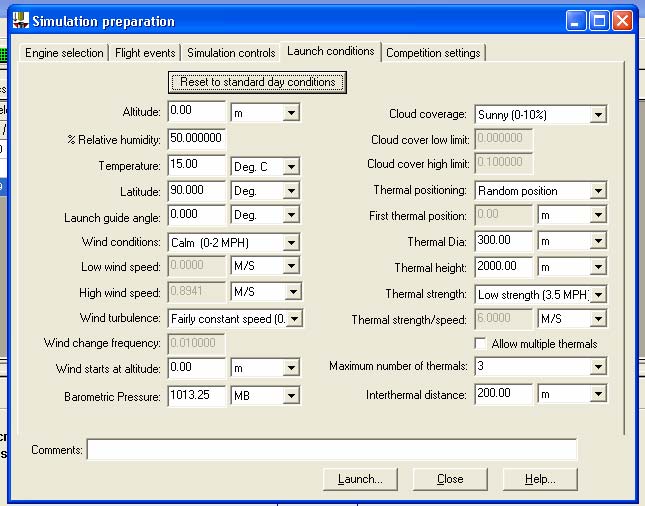This screenshot has width=645, height=506.
Task: Click the Altitude value field
Action: point(197,113)
